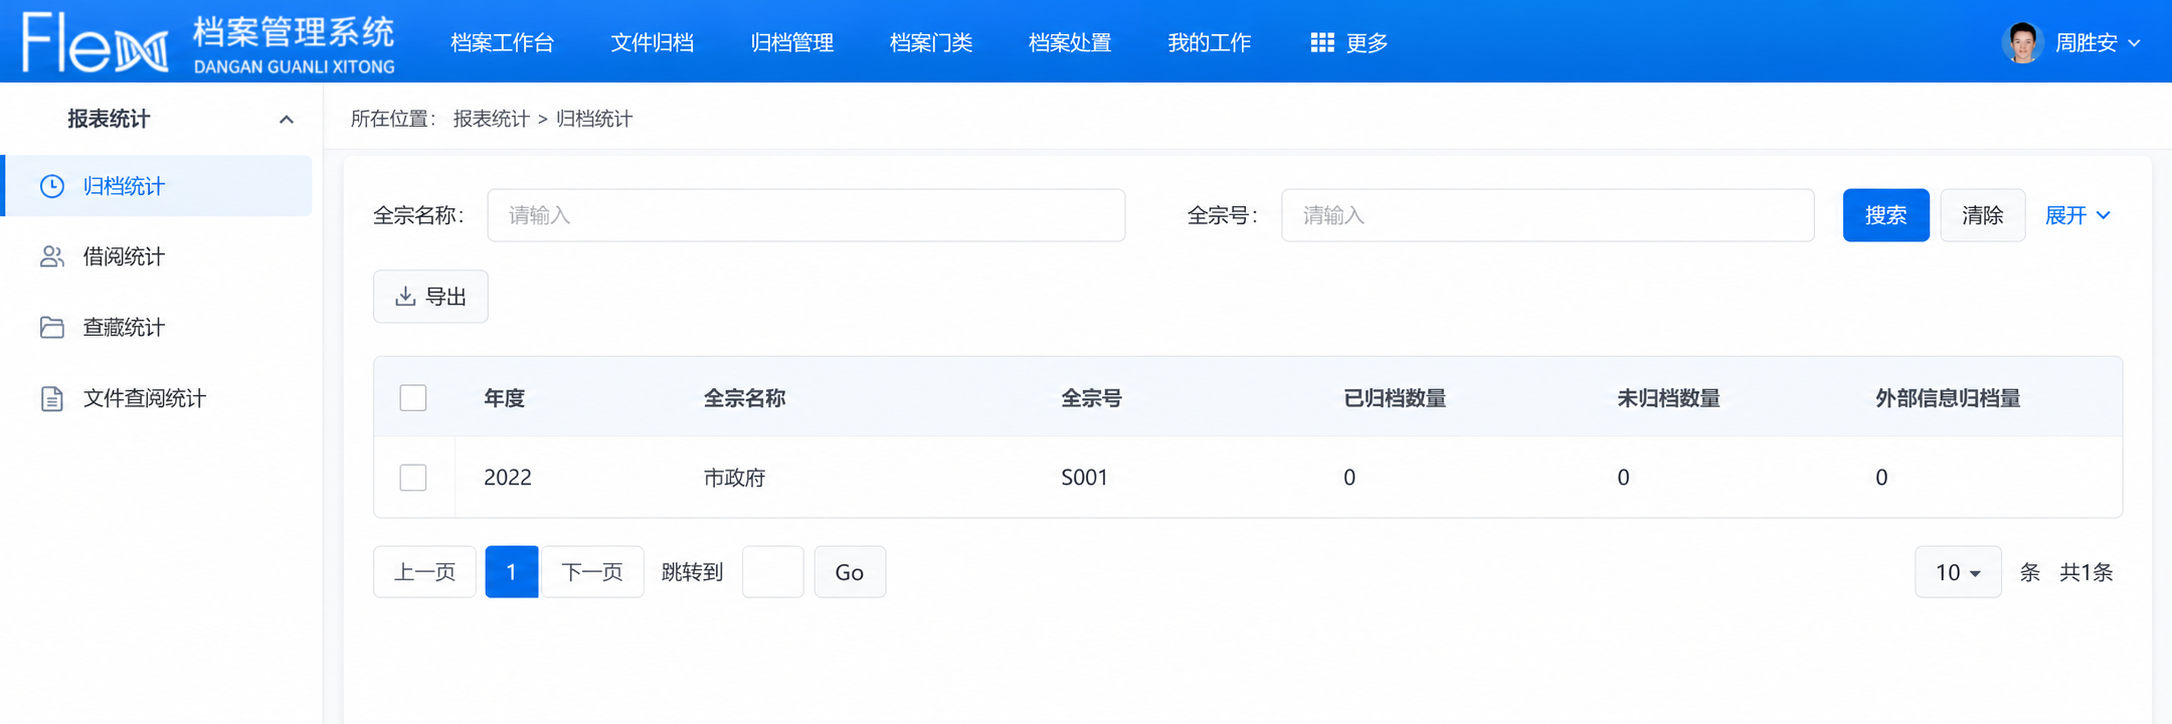Viewport: 2172px width, 724px height.
Task: Open the page size dropdown showing 10
Action: (x=1958, y=572)
